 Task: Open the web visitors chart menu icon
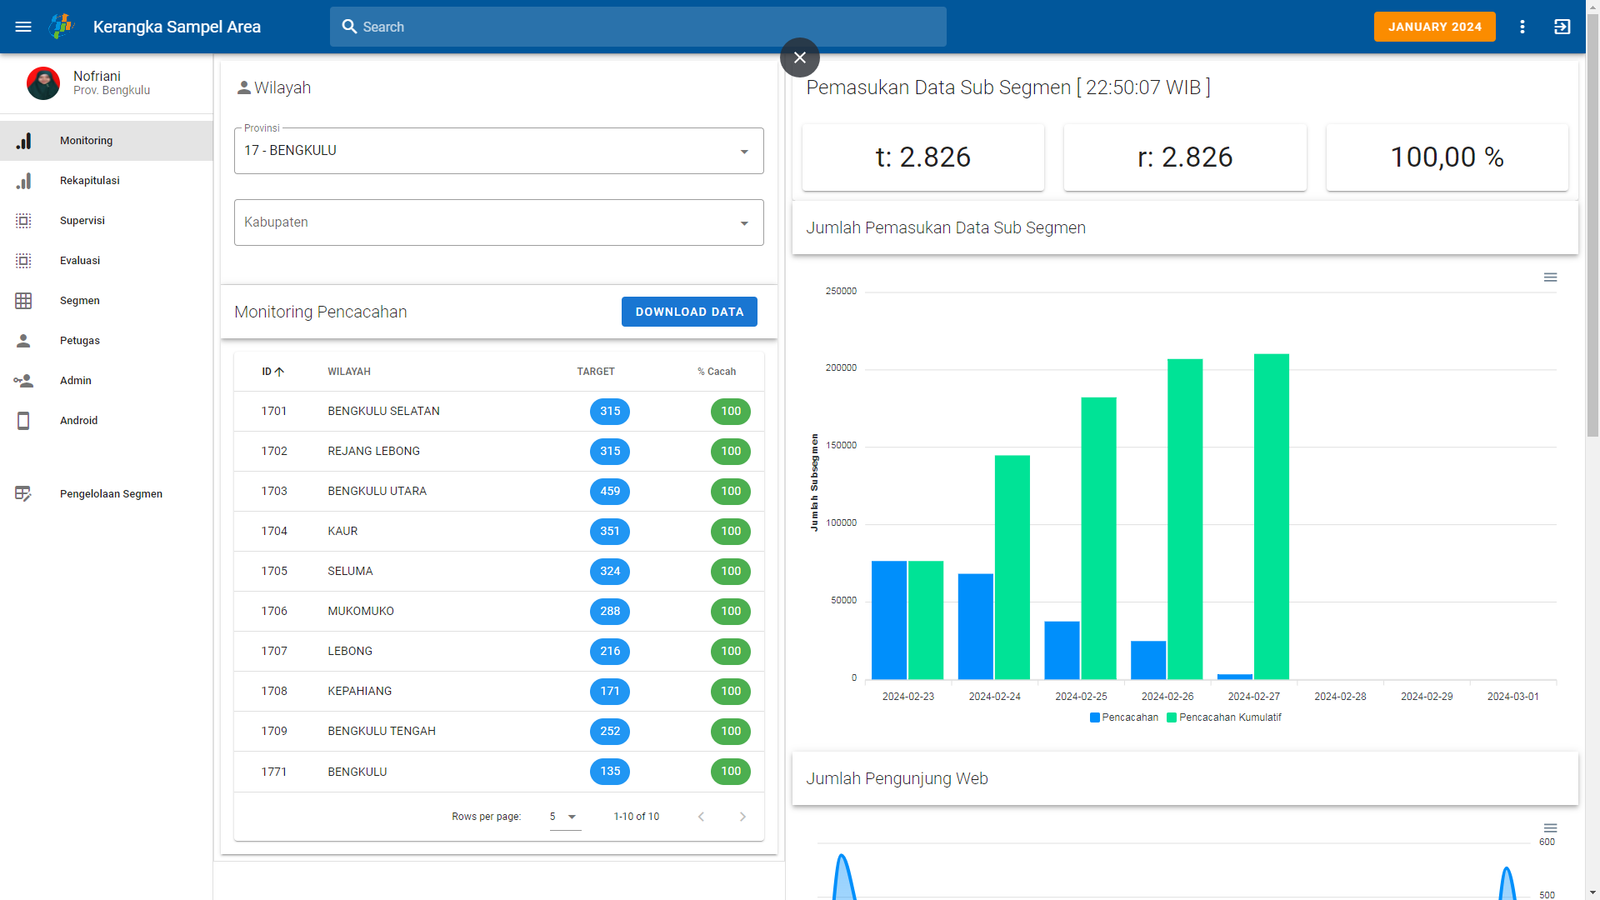pos(1550,828)
